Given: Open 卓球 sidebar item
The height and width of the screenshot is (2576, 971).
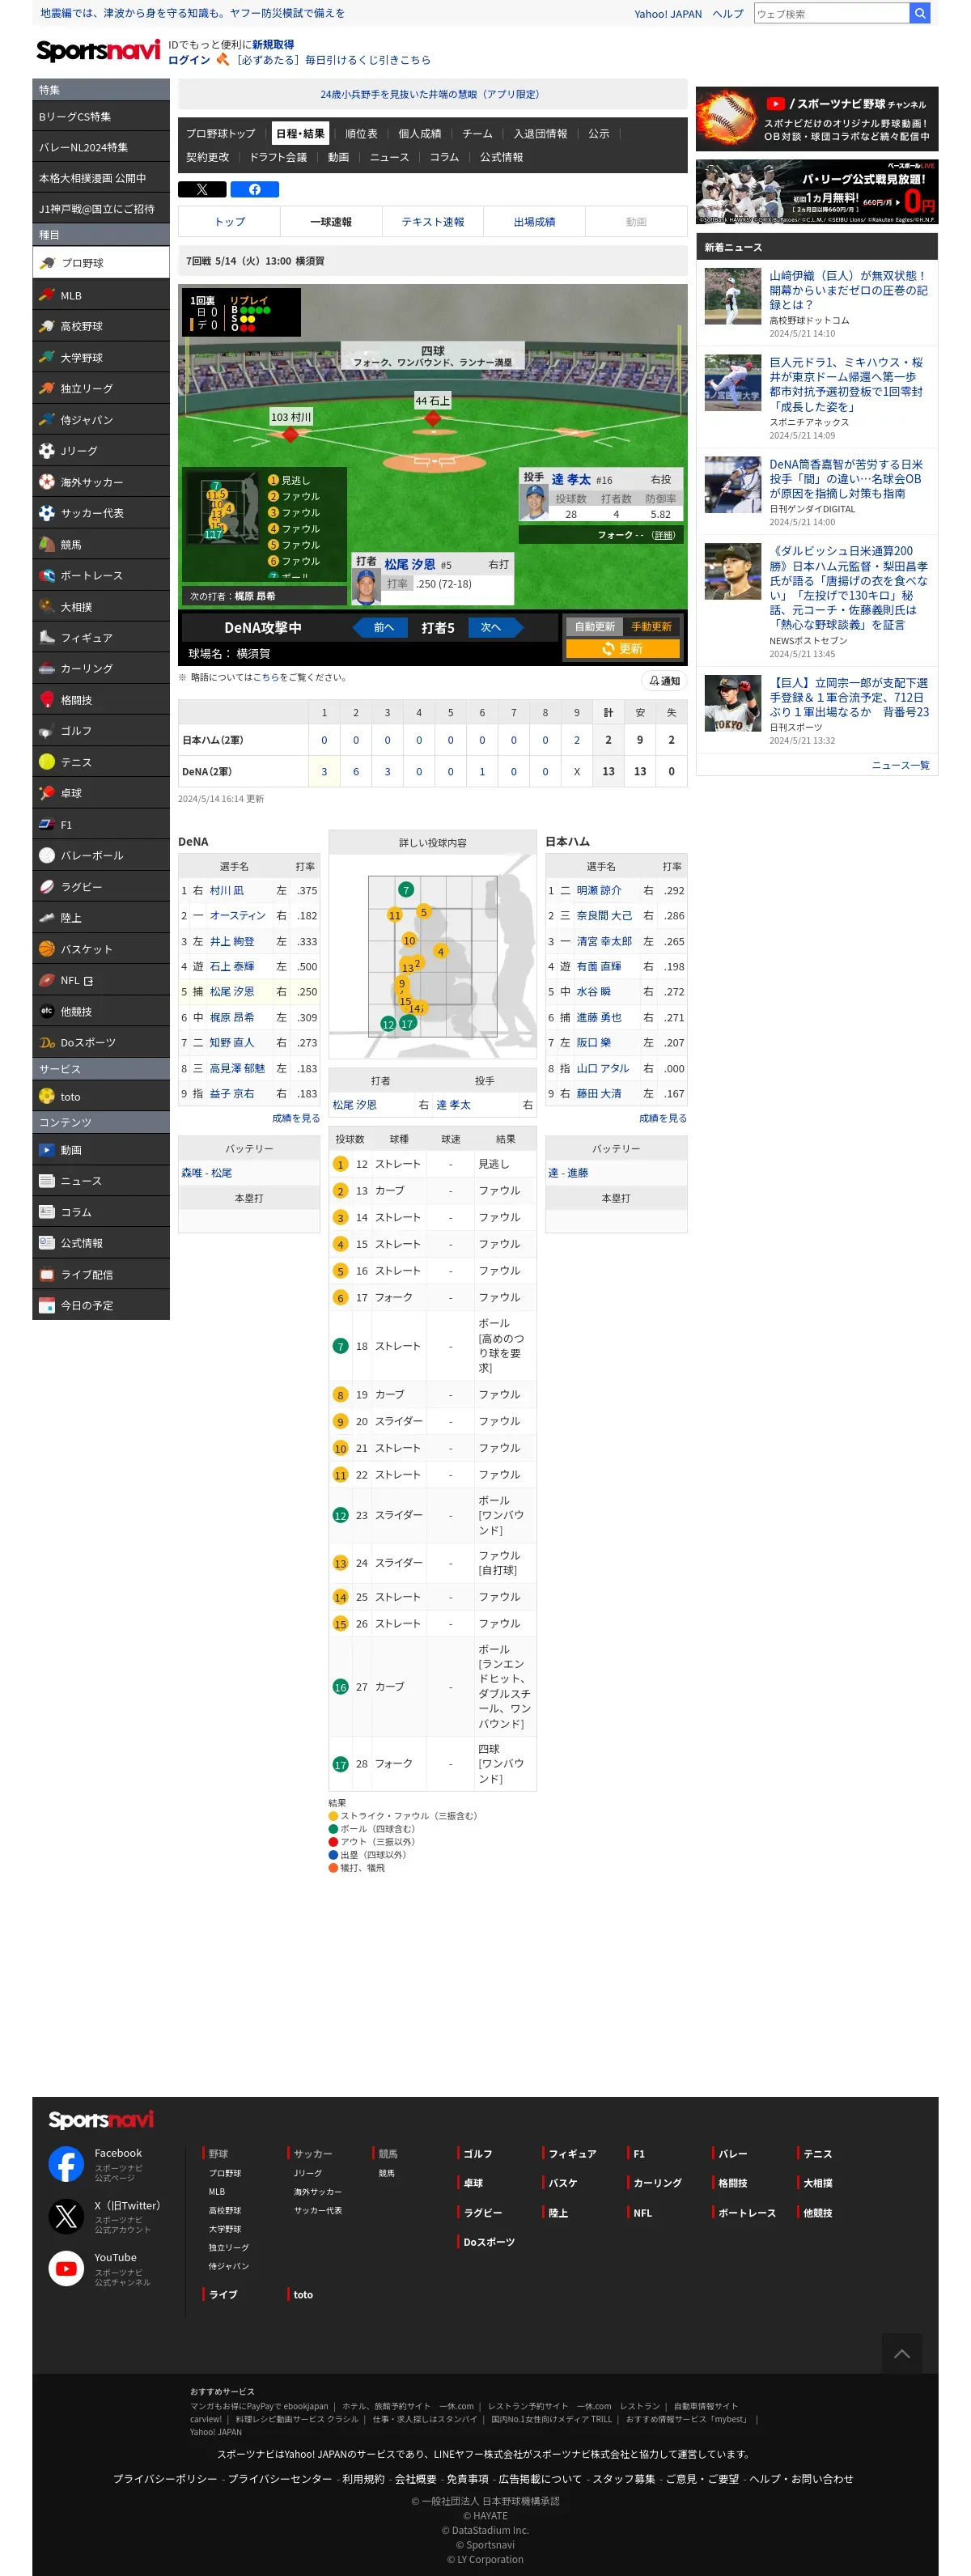Looking at the screenshot, I should (101, 793).
